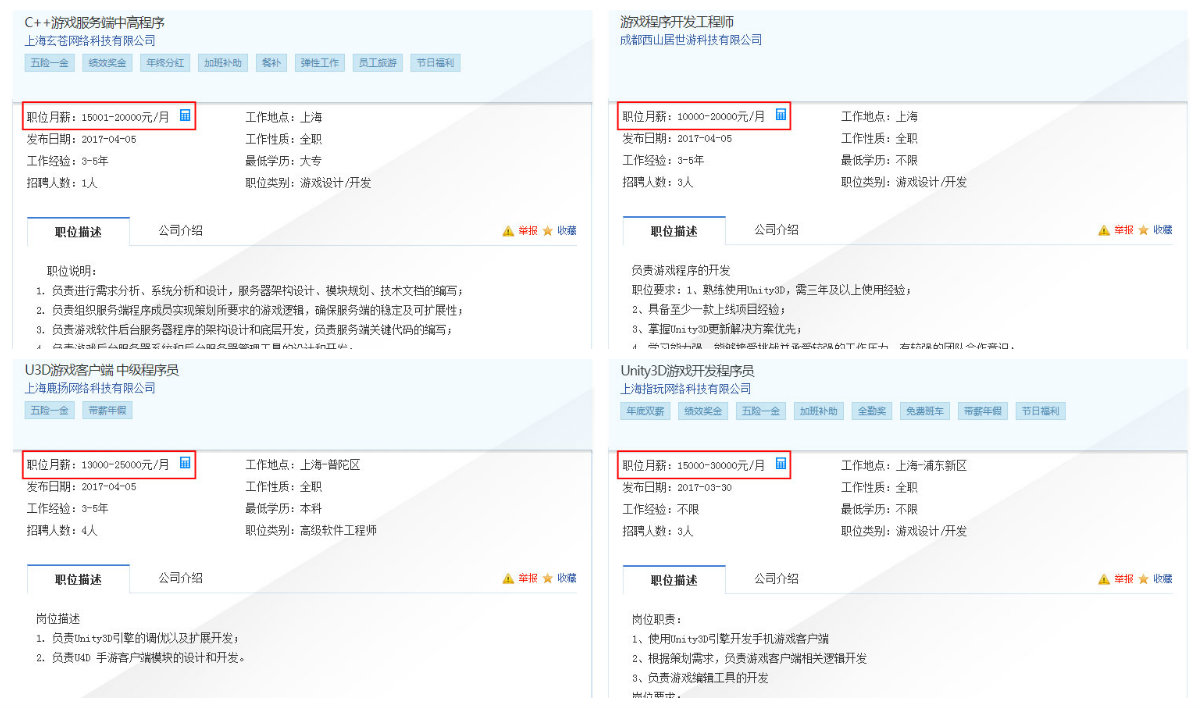Open company link 成都西山居世游科技有限公司
This screenshot has width=1200, height=708.
click(x=691, y=40)
